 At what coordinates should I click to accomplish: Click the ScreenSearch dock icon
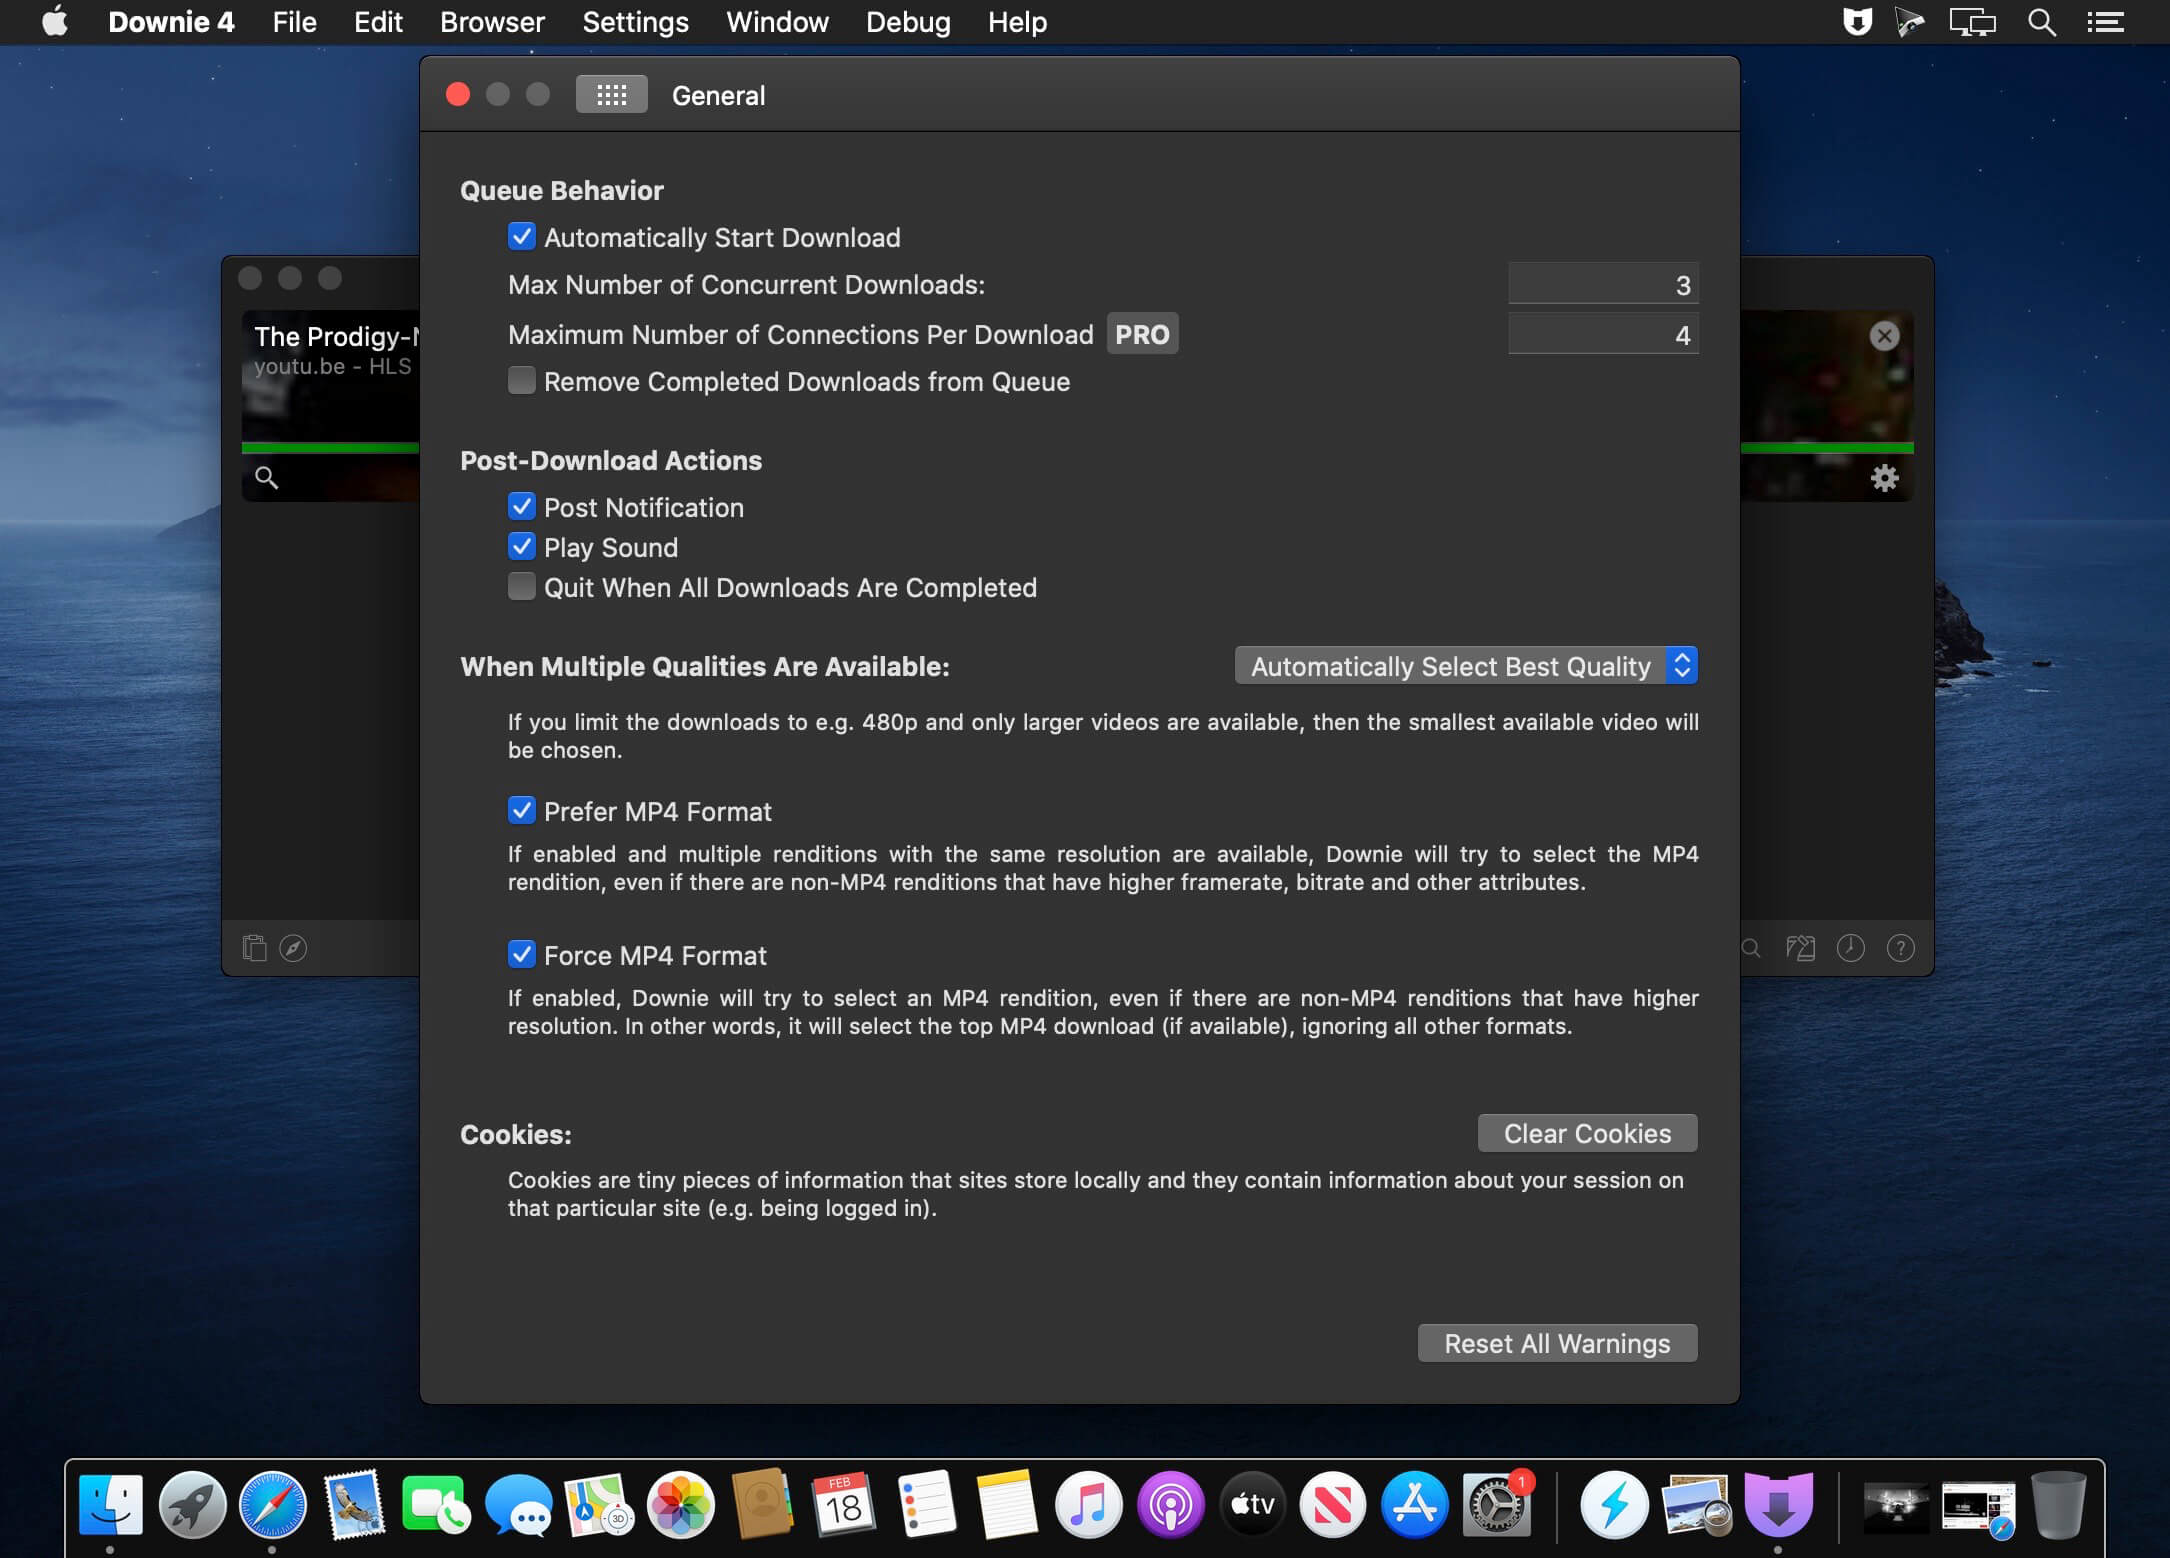pyautogui.click(x=1695, y=1502)
